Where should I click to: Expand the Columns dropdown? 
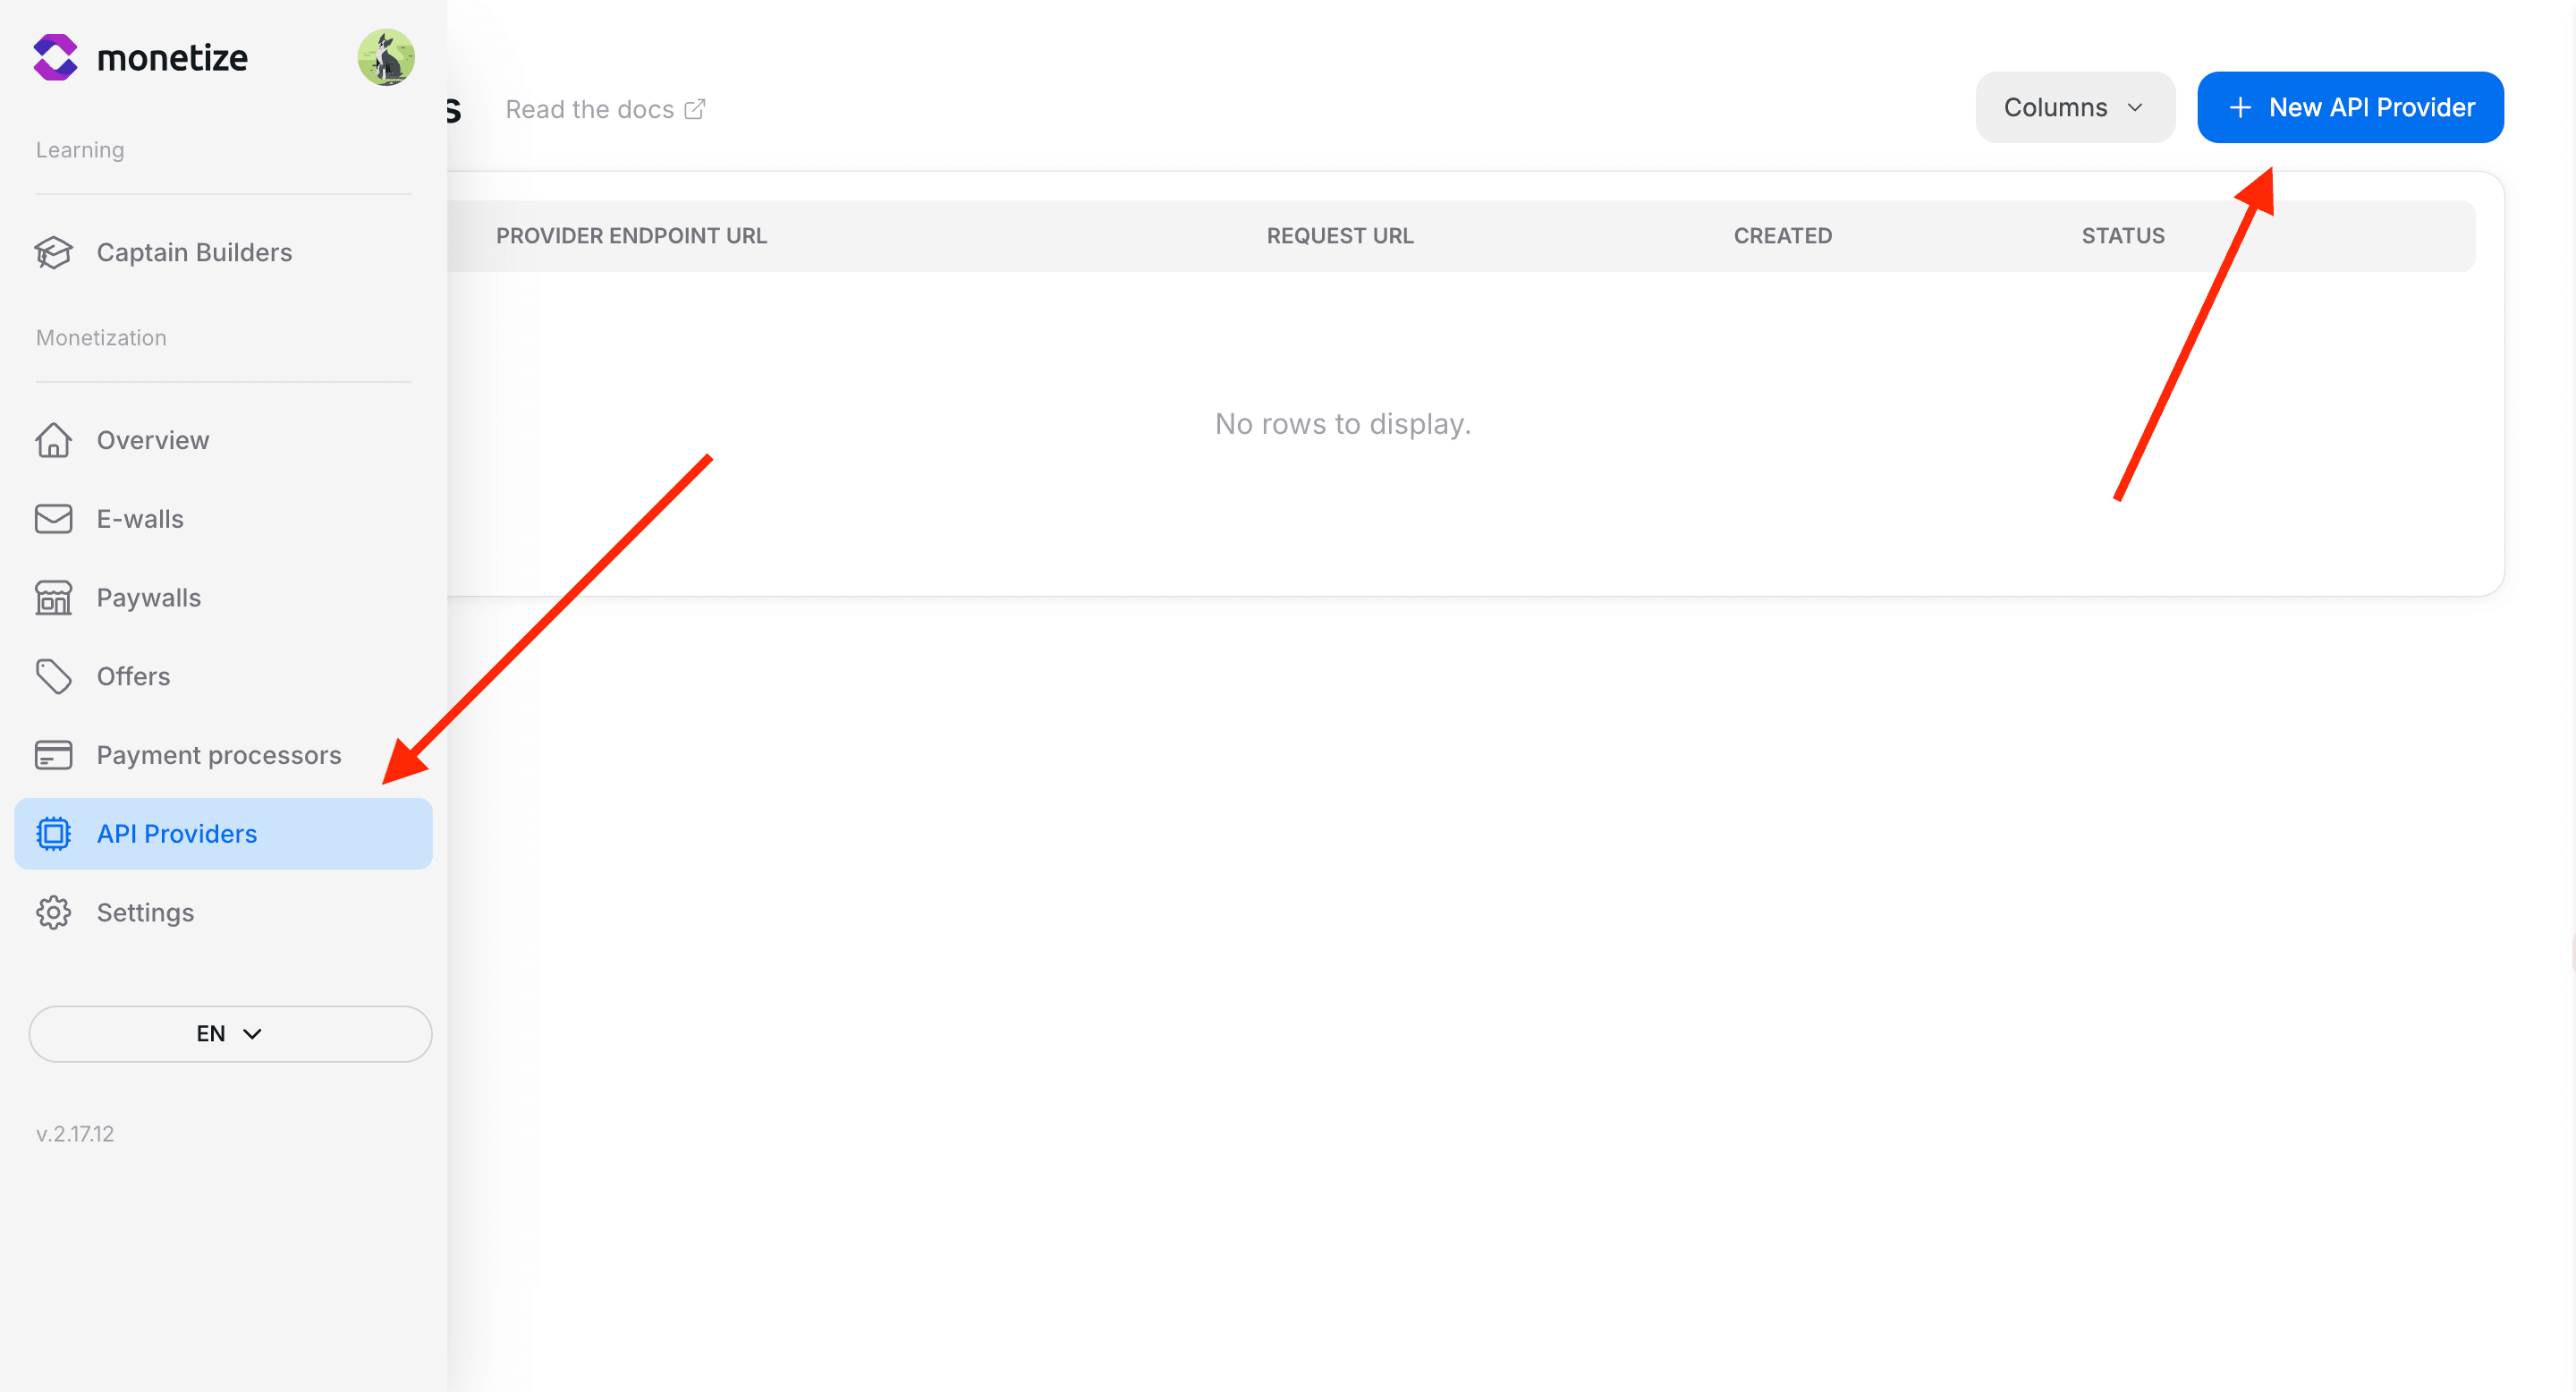[x=2074, y=107]
